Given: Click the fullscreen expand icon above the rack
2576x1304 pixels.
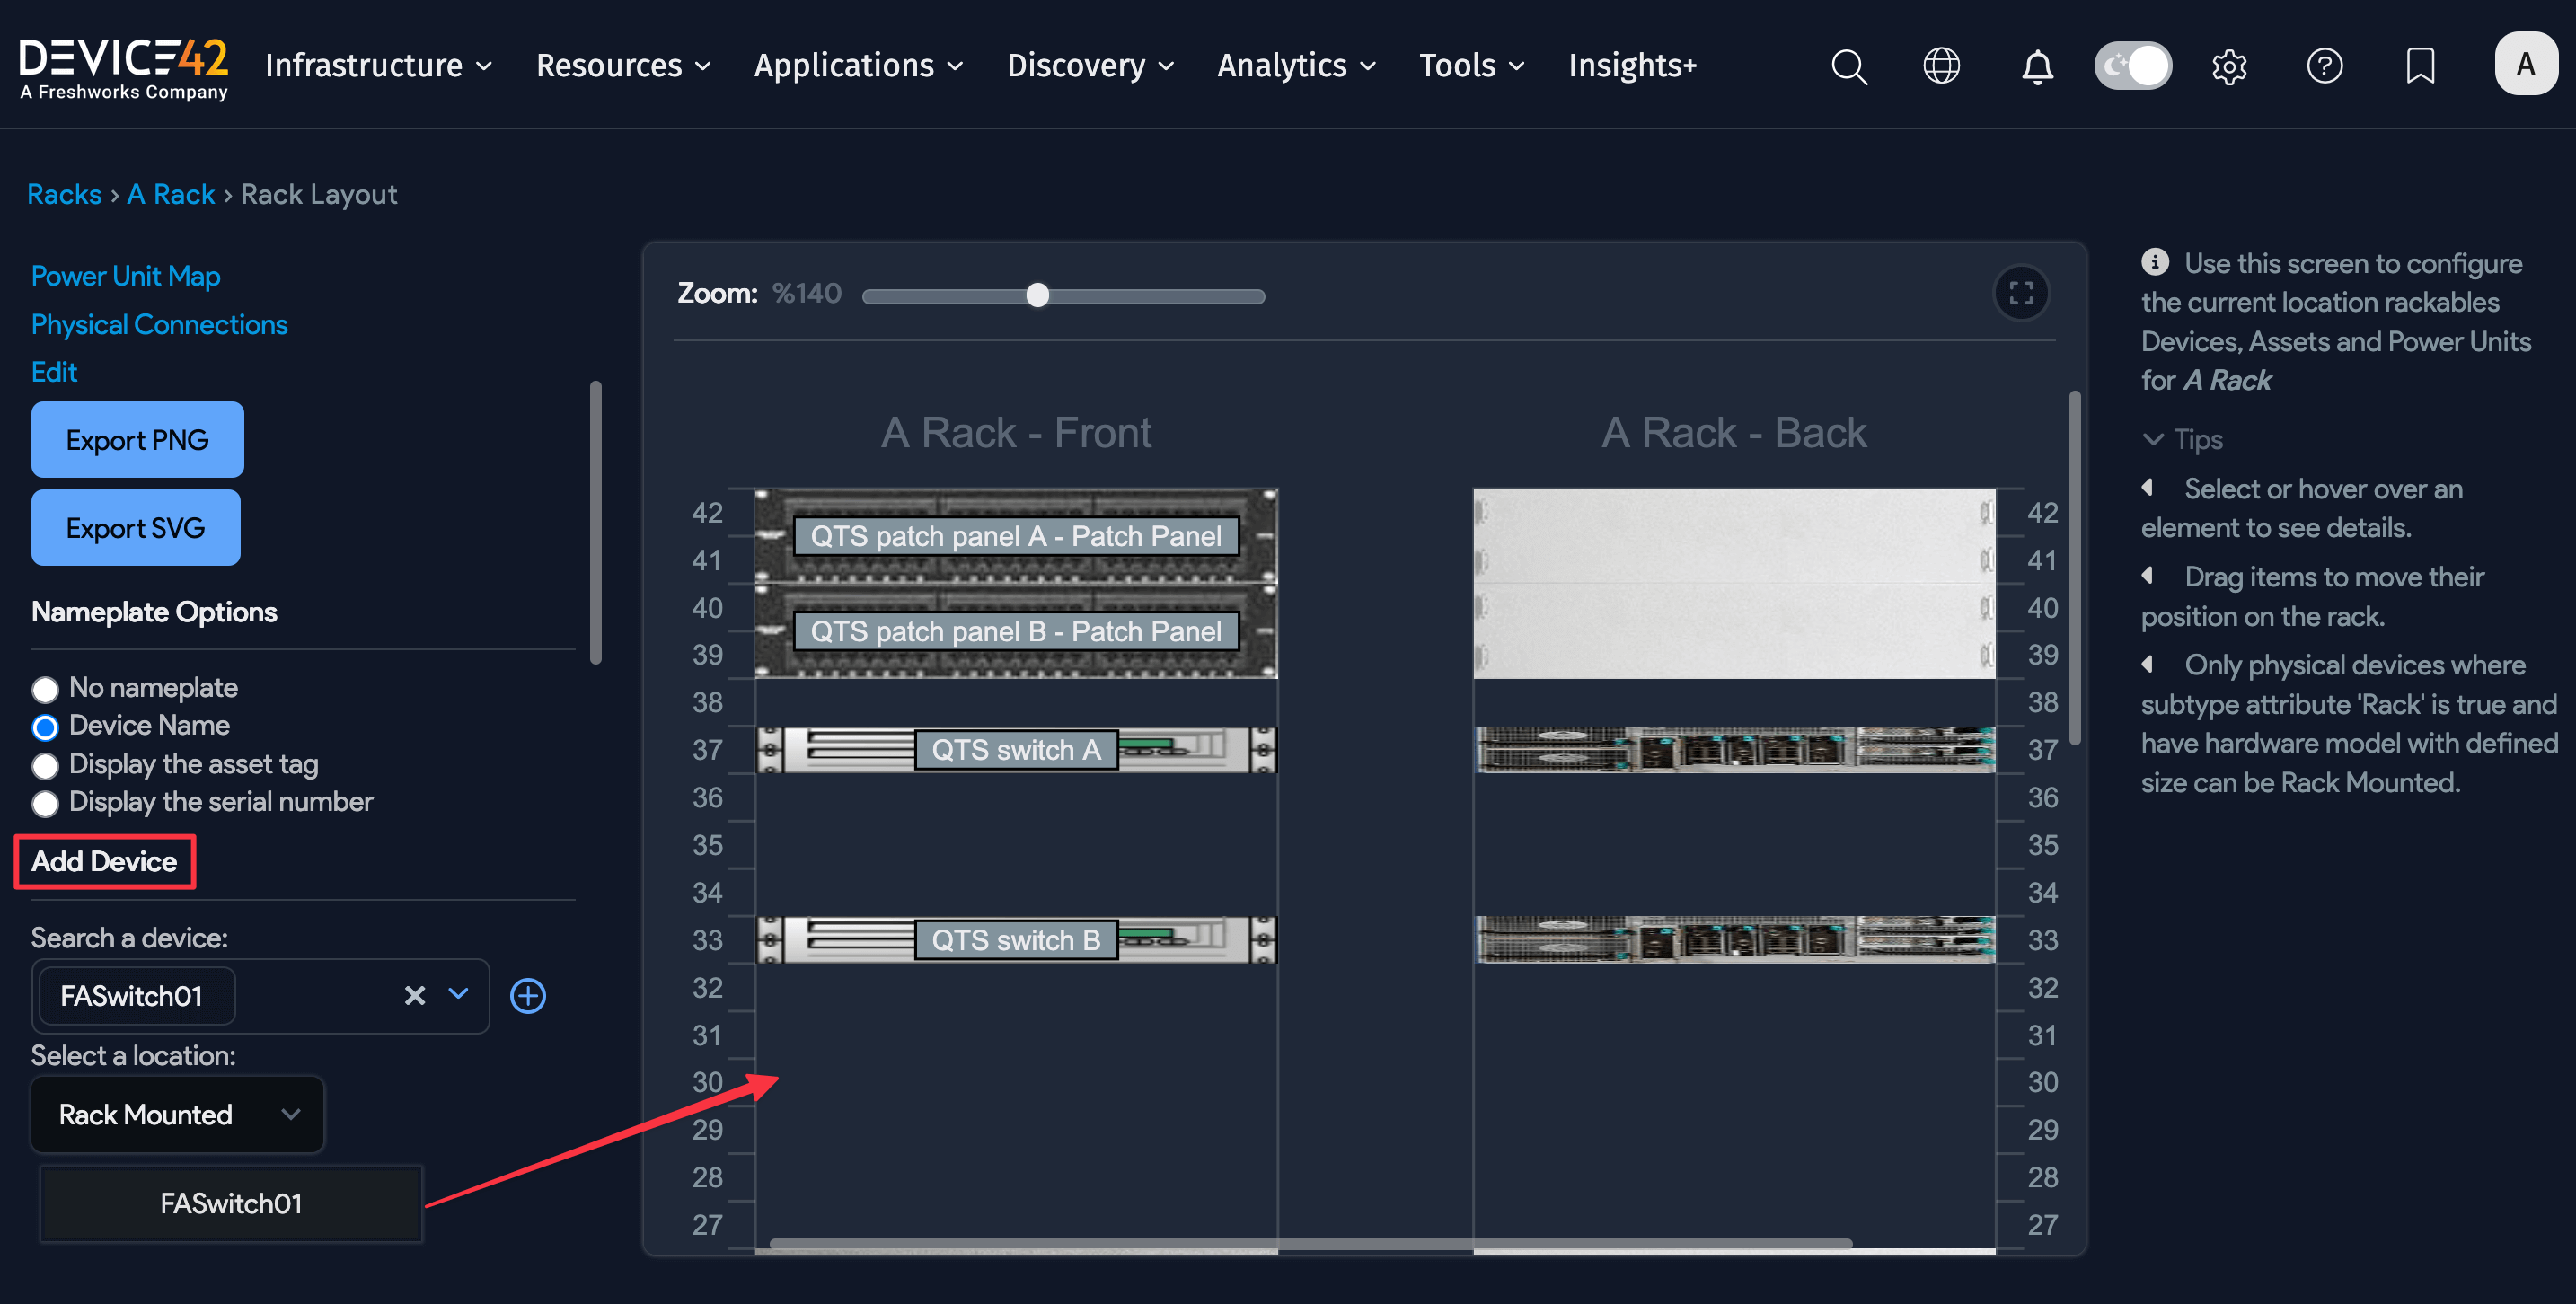Looking at the screenshot, I should click(x=2022, y=293).
